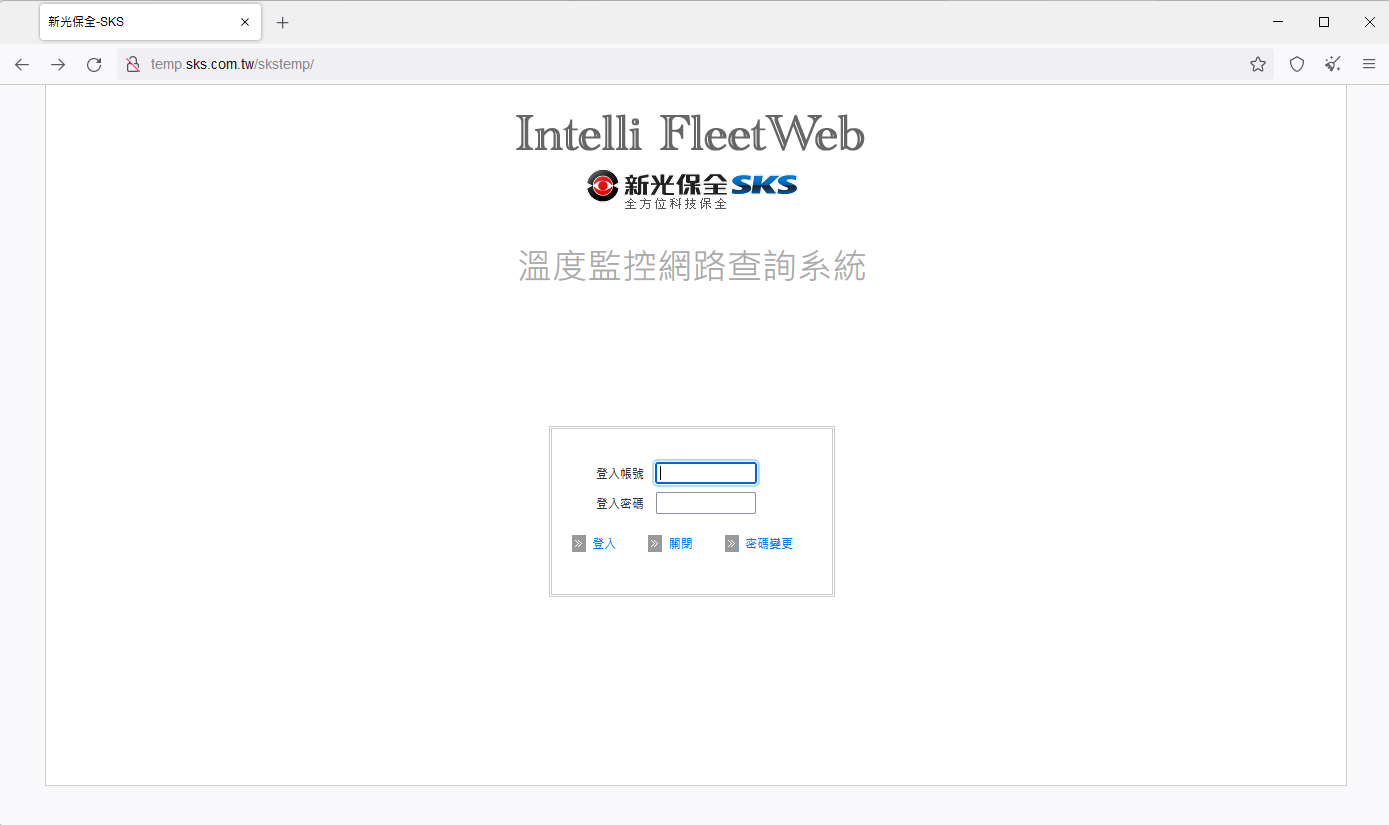Click the 溫度監控網路查詢系統 heading

pyautogui.click(x=692, y=266)
